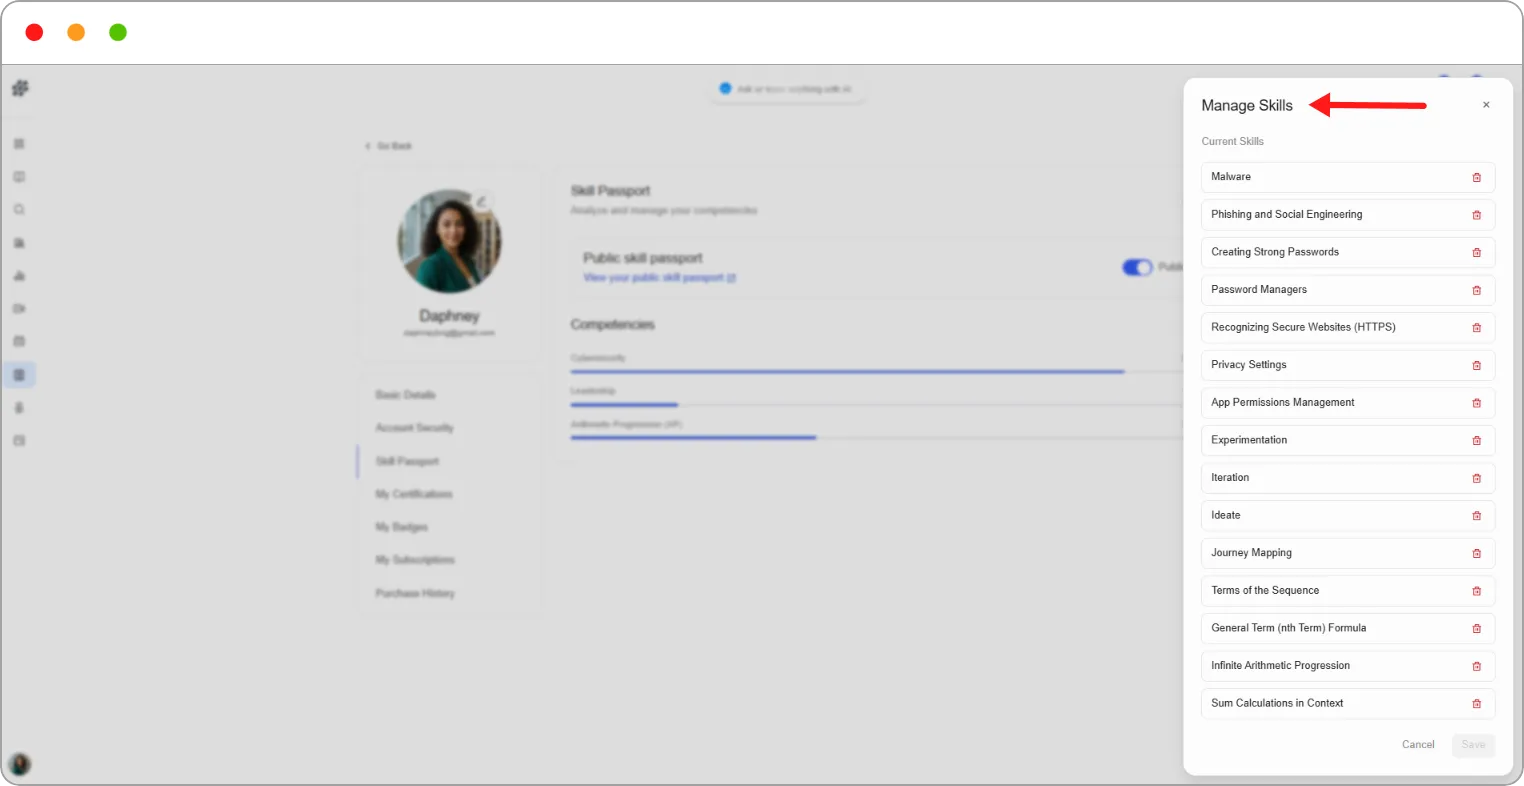Click the Leadership competency progress bar
1524x786 pixels.
click(x=877, y=404)
